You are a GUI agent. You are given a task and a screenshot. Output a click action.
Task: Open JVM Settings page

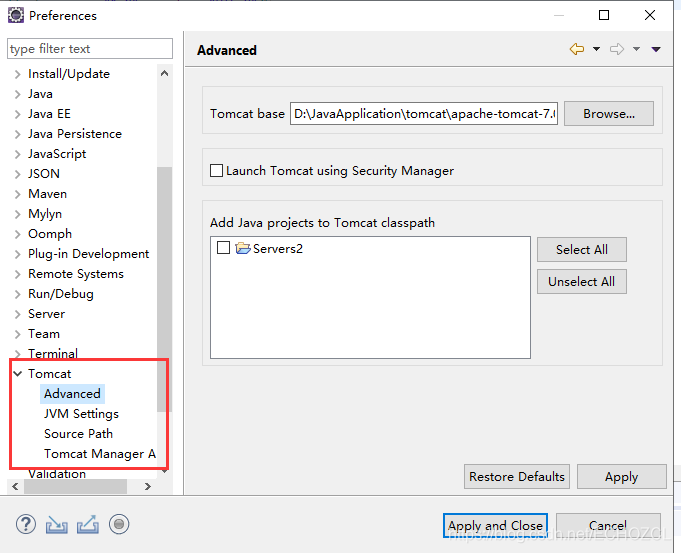(x=81, y=414)
